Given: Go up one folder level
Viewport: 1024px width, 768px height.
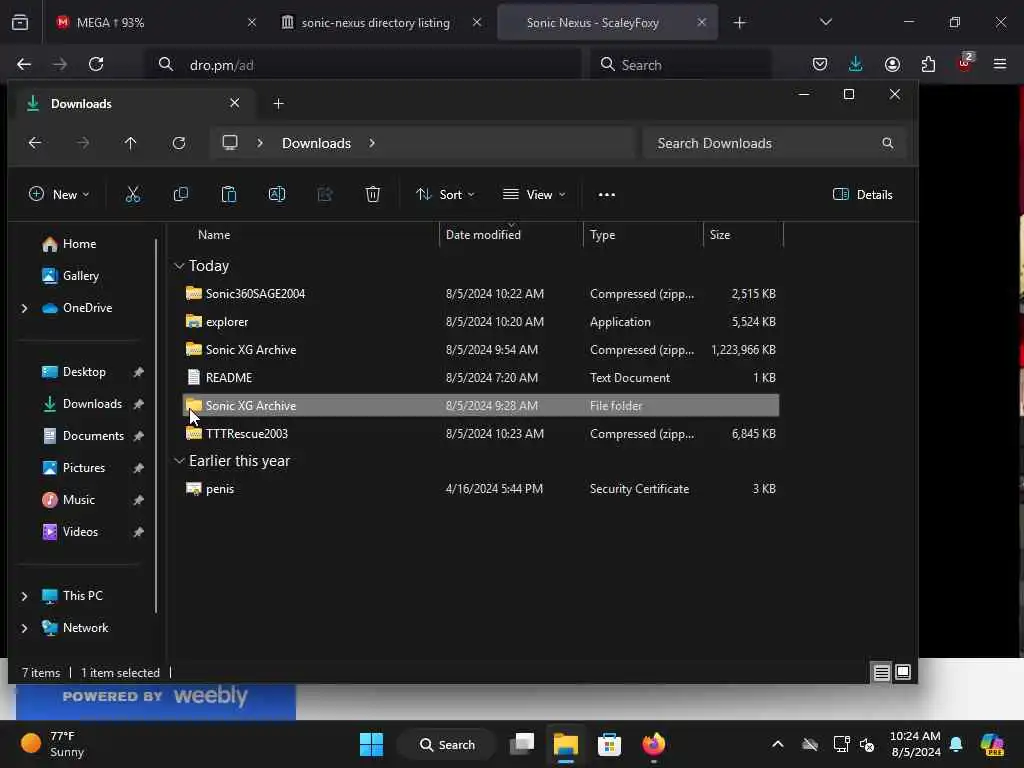Looking at the screenshot, I should pos(131,143).
